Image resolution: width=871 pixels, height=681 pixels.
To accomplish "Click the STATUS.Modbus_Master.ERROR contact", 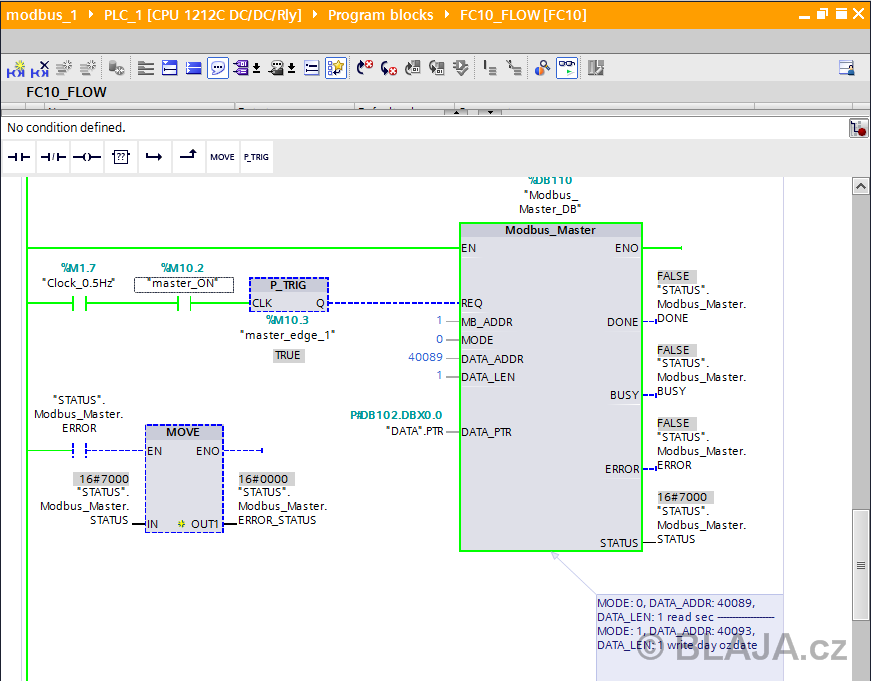I will click(79, 450).
